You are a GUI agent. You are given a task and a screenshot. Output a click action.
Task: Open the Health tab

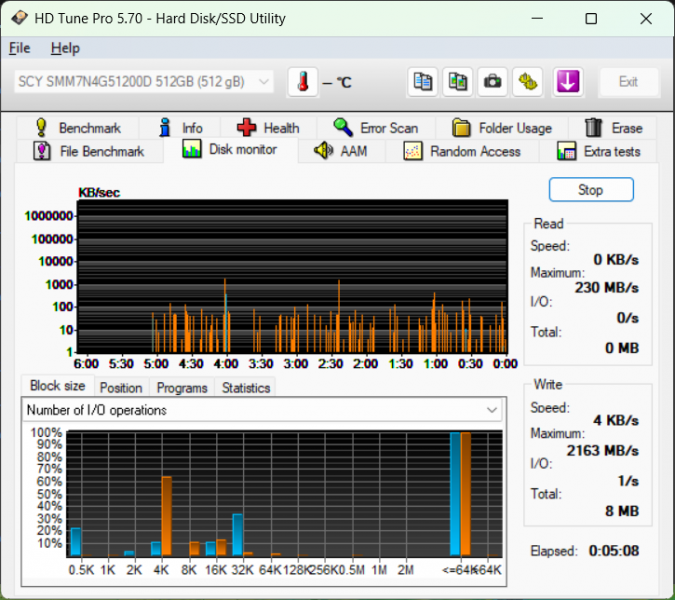269,128
